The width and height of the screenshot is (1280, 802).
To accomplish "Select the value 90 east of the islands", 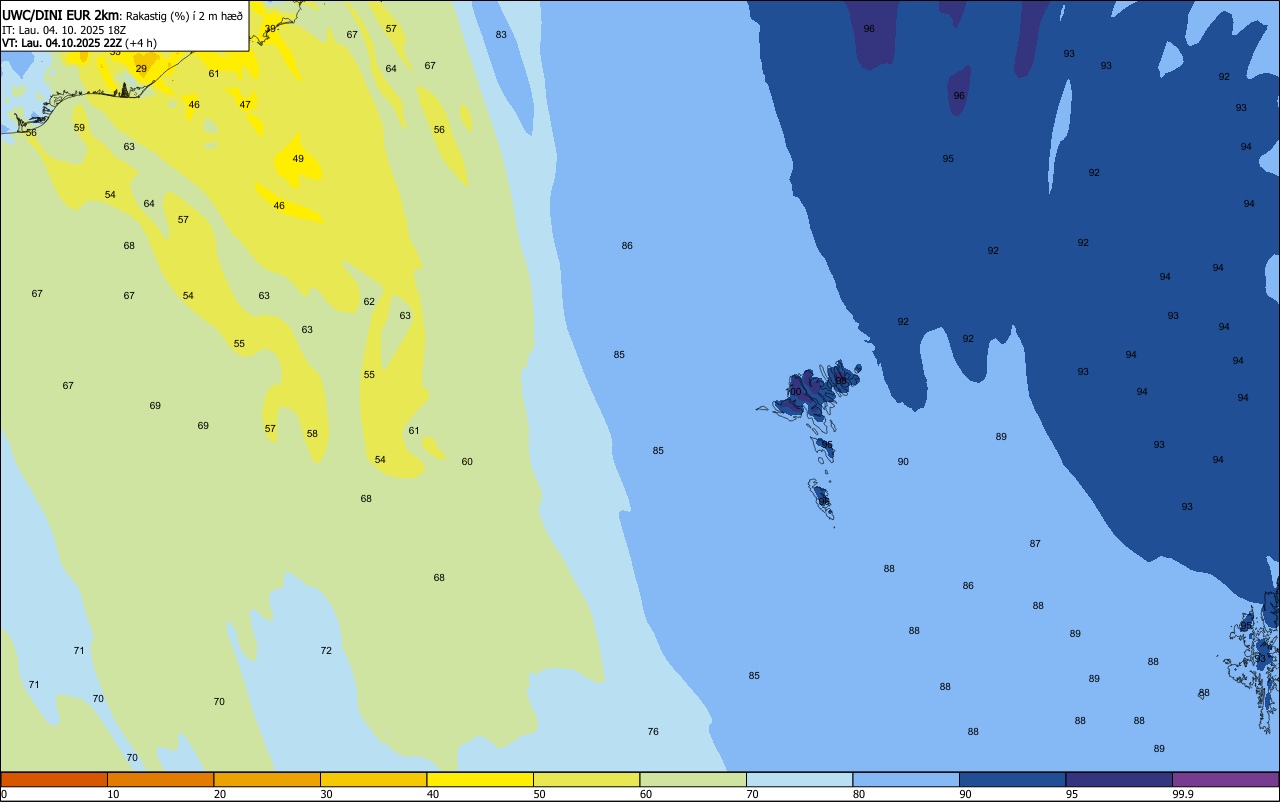I will [x=903, y=462].
